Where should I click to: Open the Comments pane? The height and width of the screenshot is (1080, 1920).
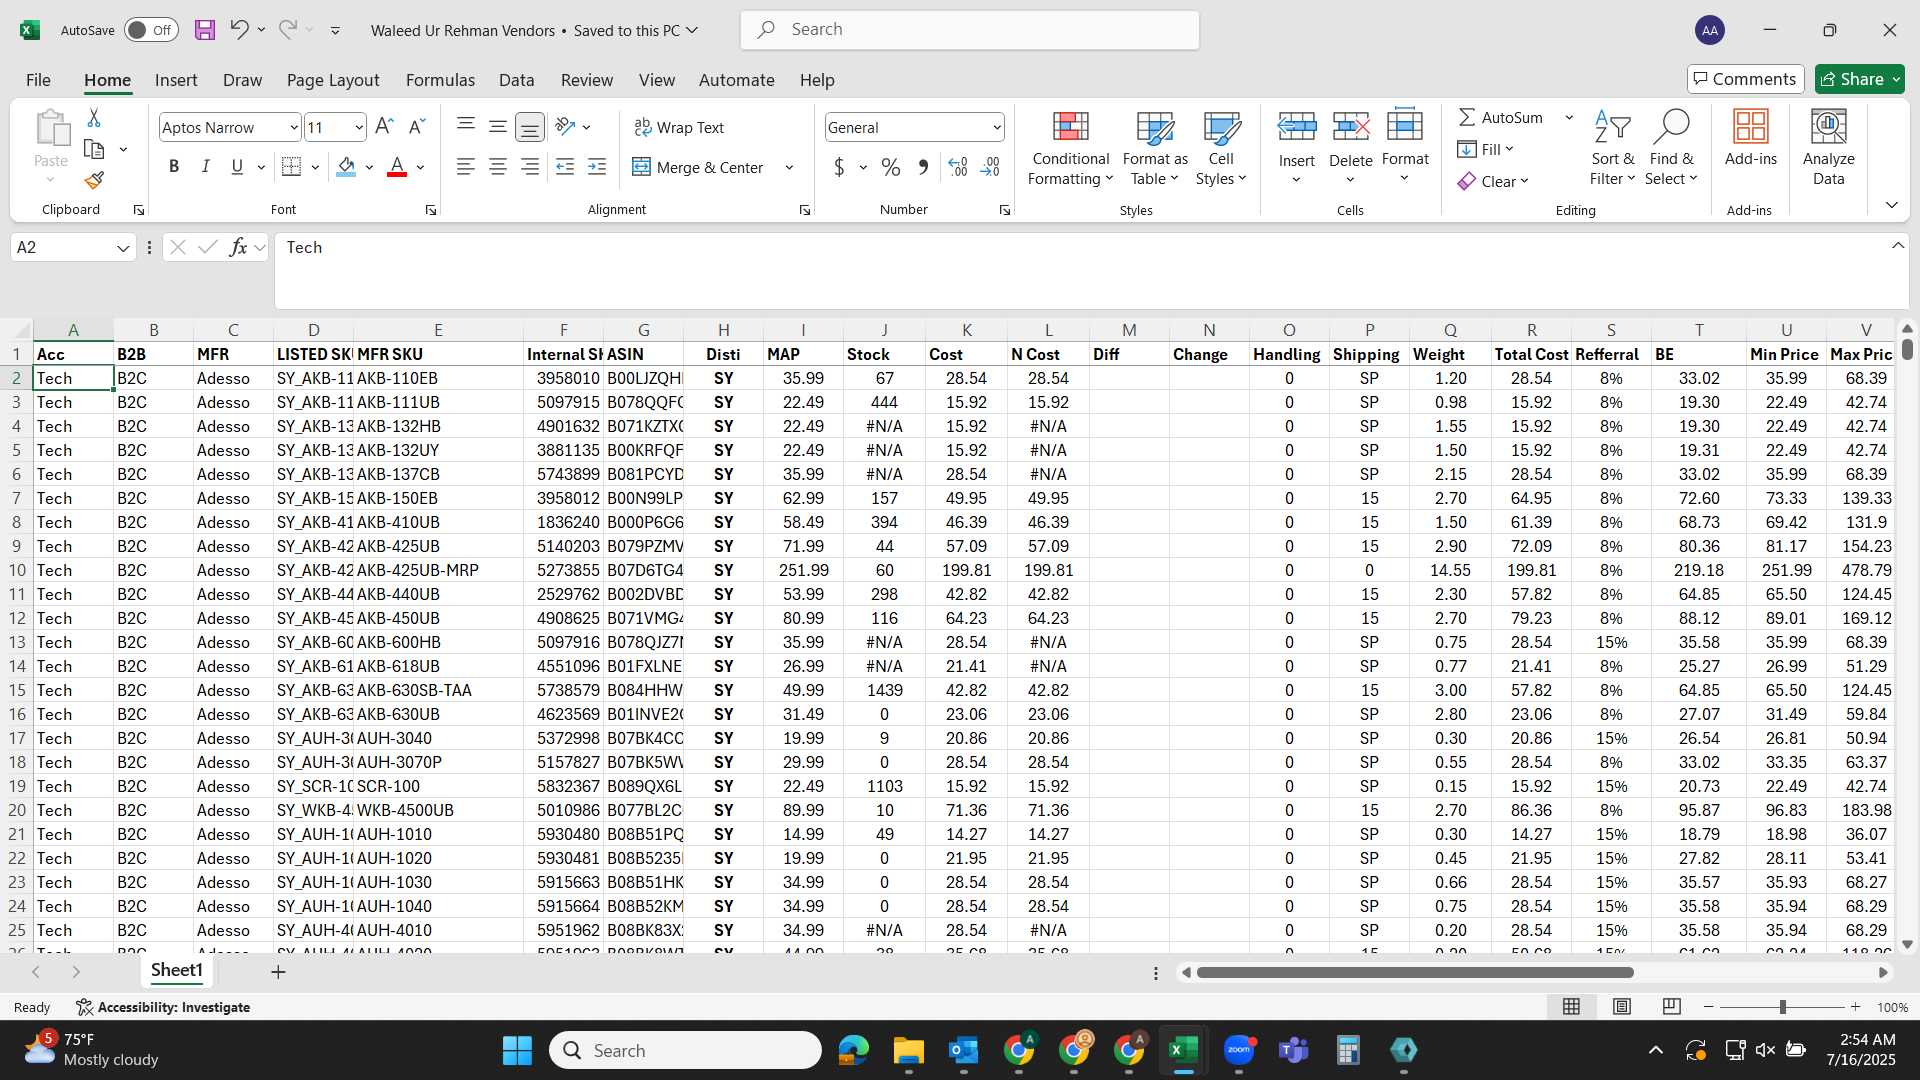(x=1745, y=79)
